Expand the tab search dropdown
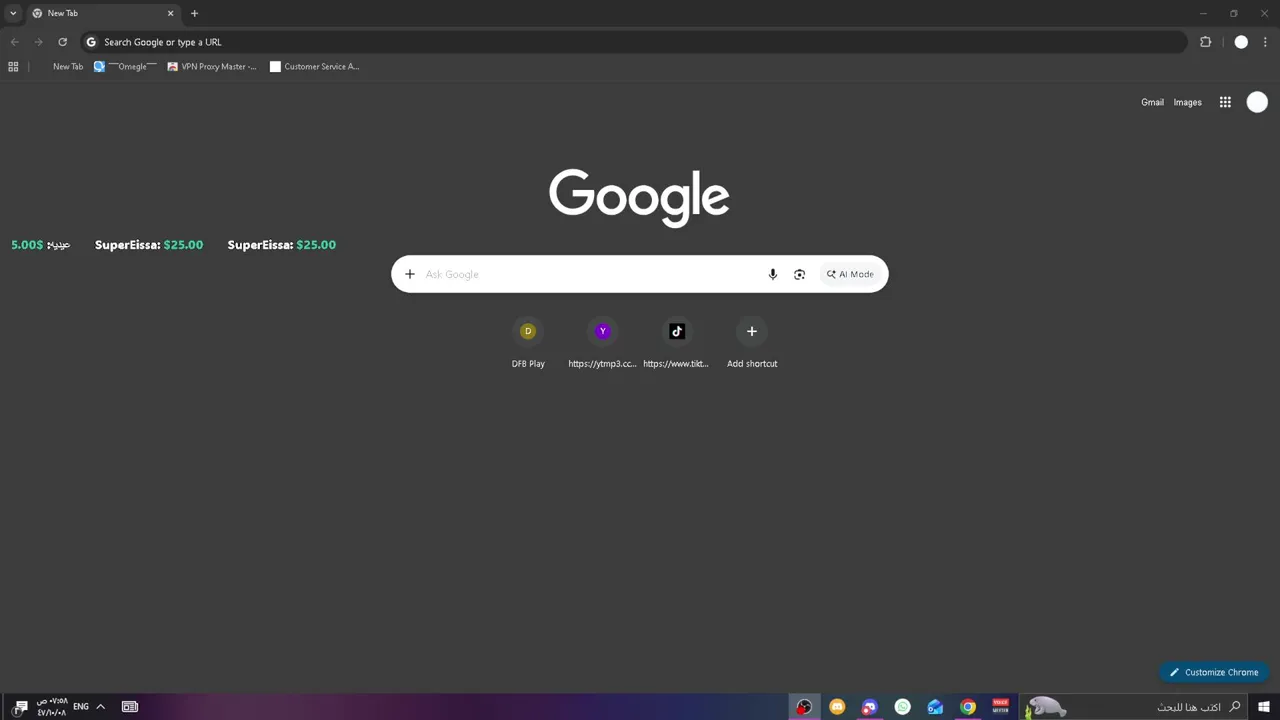 pos(13,13)
